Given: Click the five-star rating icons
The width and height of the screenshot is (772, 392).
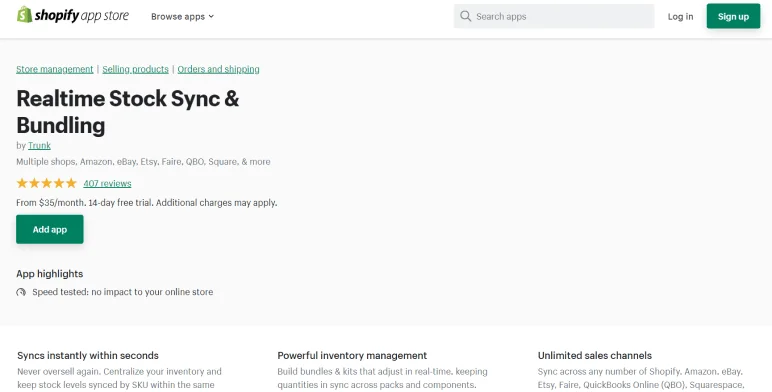Looking at the screenshot, I should (47, 183).
